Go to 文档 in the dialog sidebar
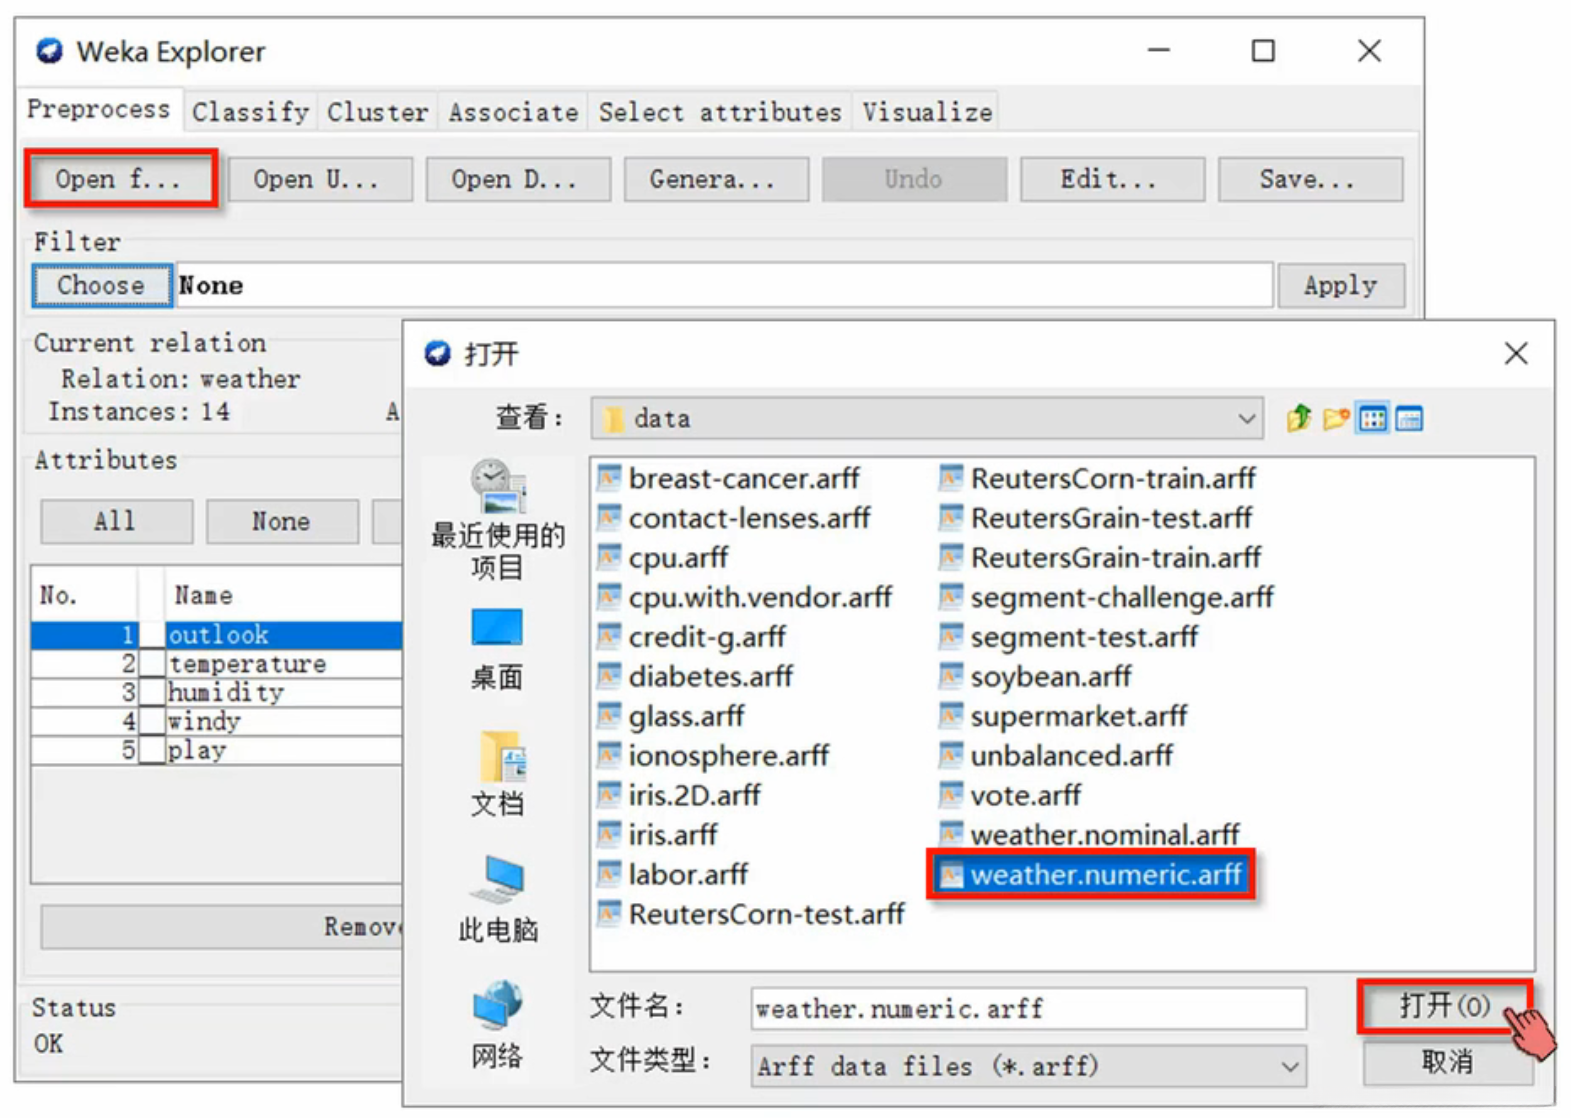This screenshot has width=1571, height=1118. pyautogui.click(x=497, y=774)
